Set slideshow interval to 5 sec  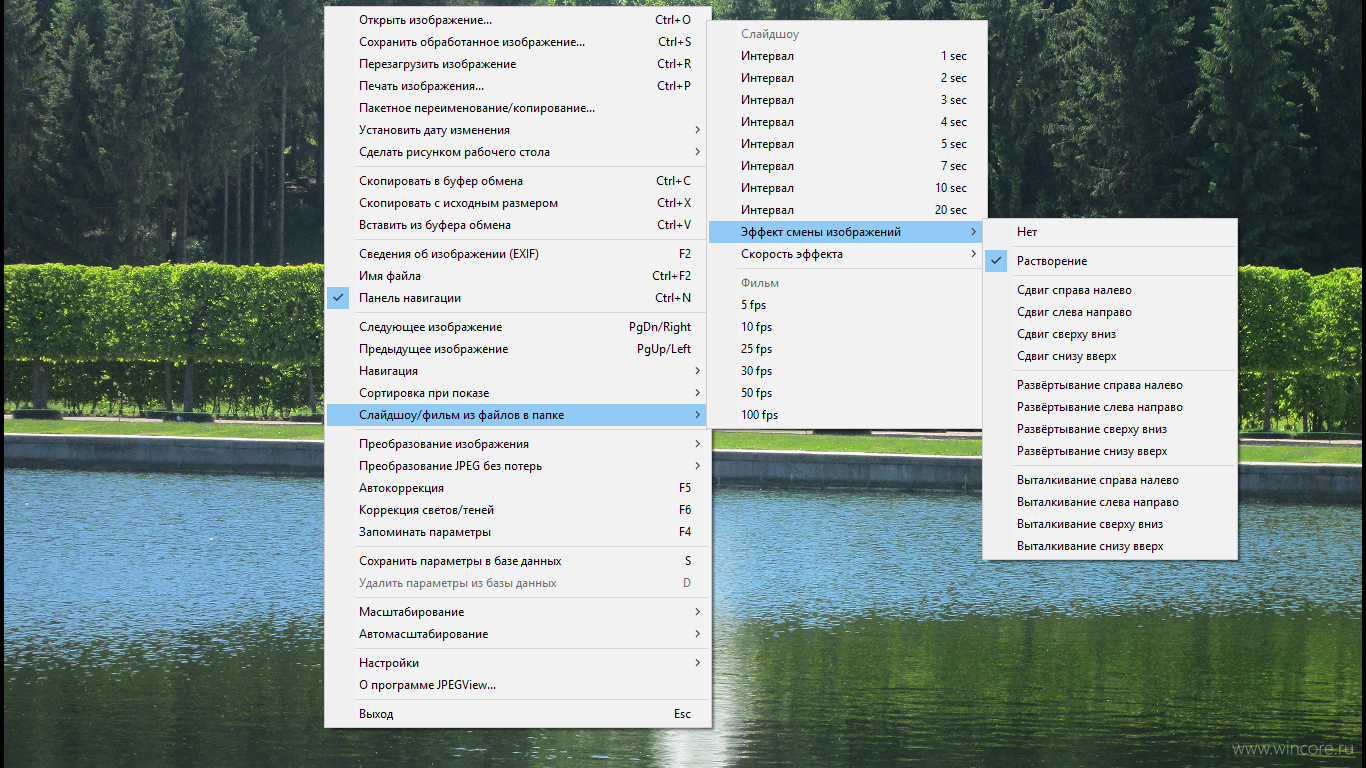coord(846,144)
